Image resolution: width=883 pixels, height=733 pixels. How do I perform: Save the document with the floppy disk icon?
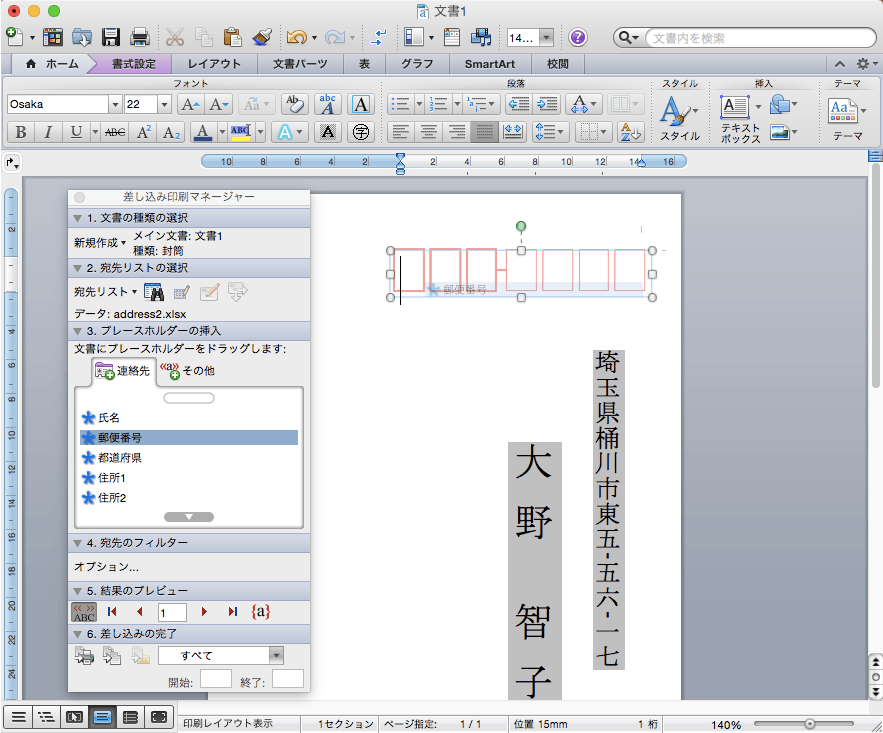pyautogui.click(x=111, y=38)
